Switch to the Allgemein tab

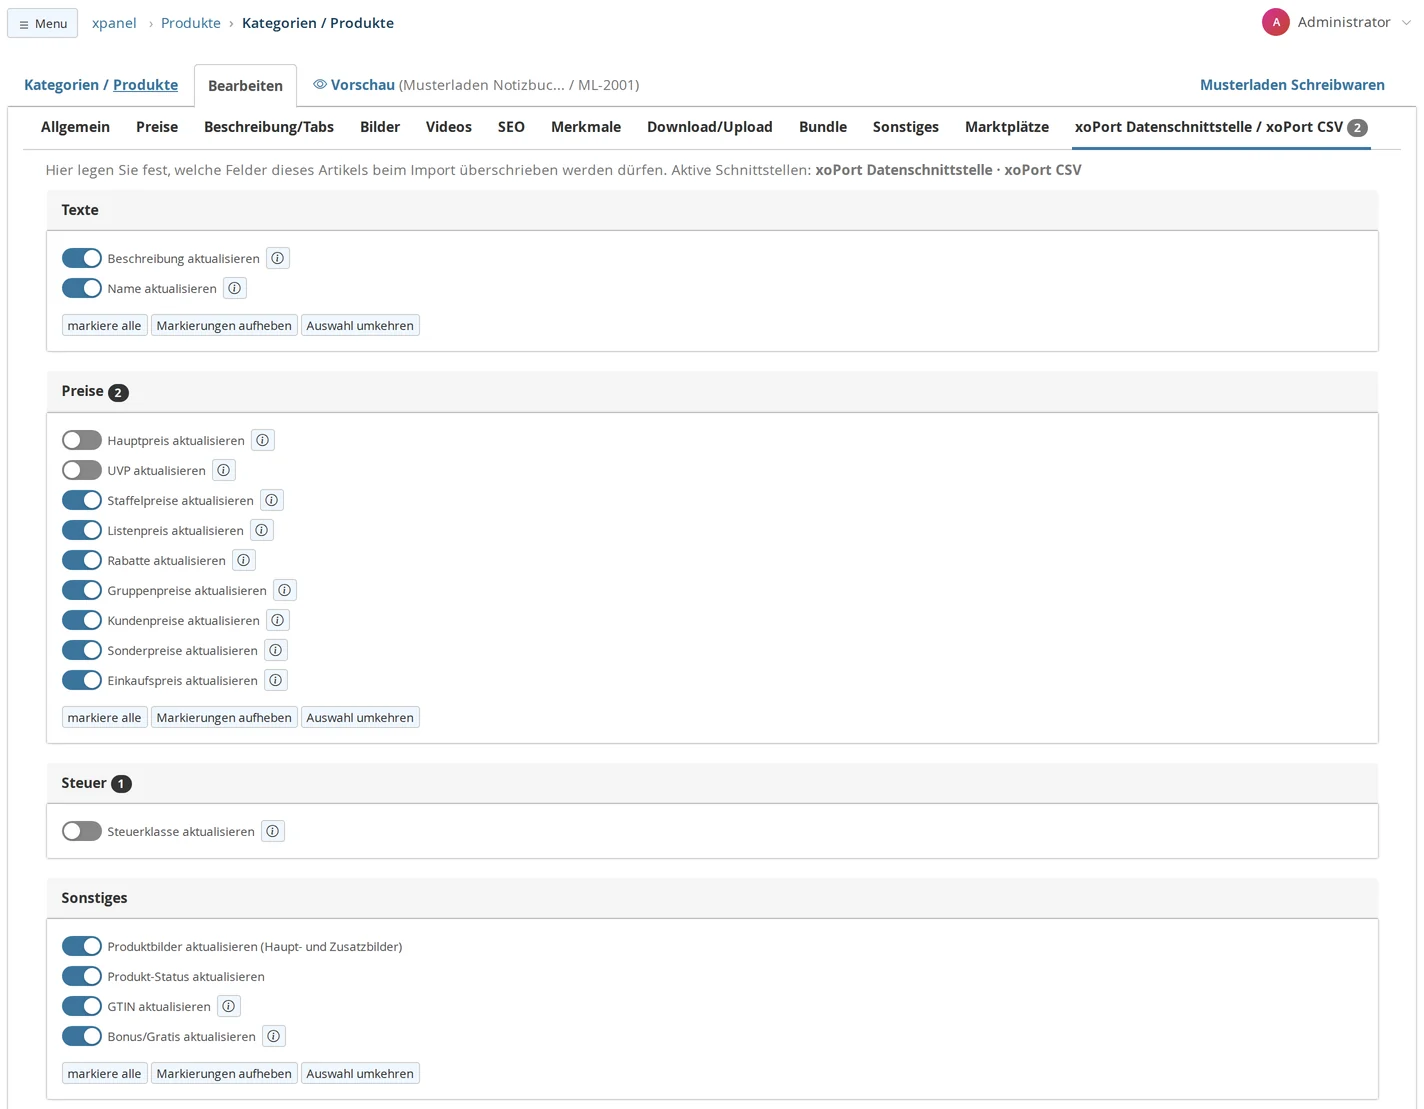[x=75, y=127]
